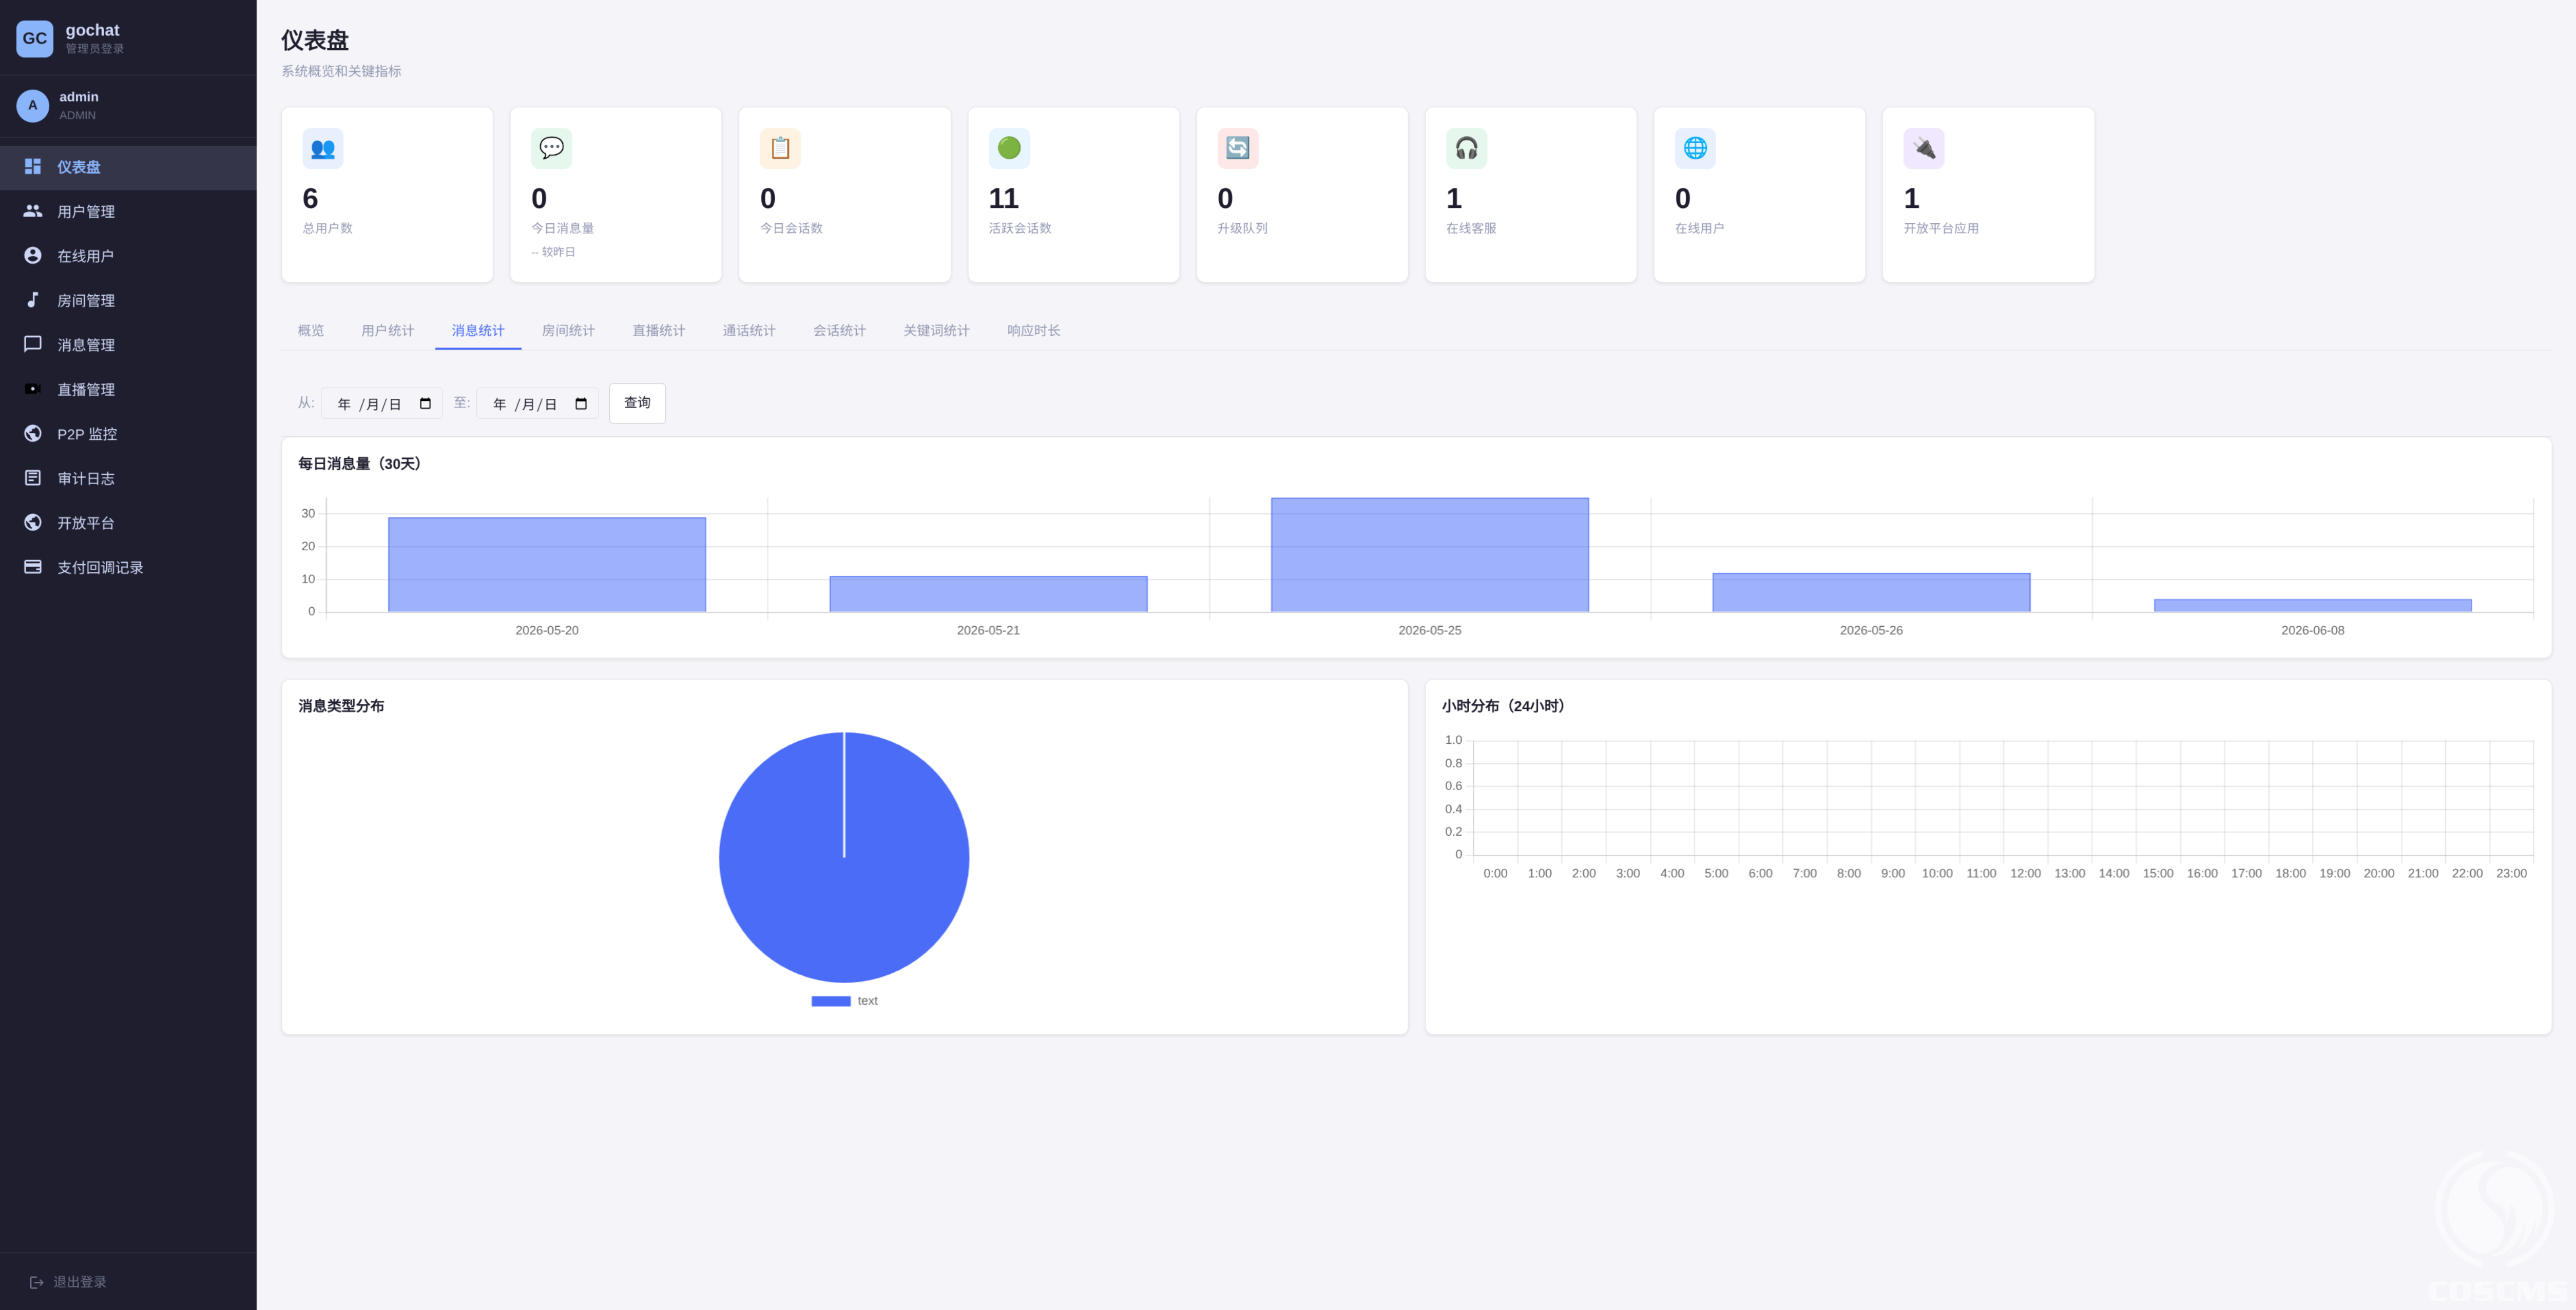This screenshot has height=1310, width=2576.
Task: Switch to the 概览 tab
Action: (311, 330)
